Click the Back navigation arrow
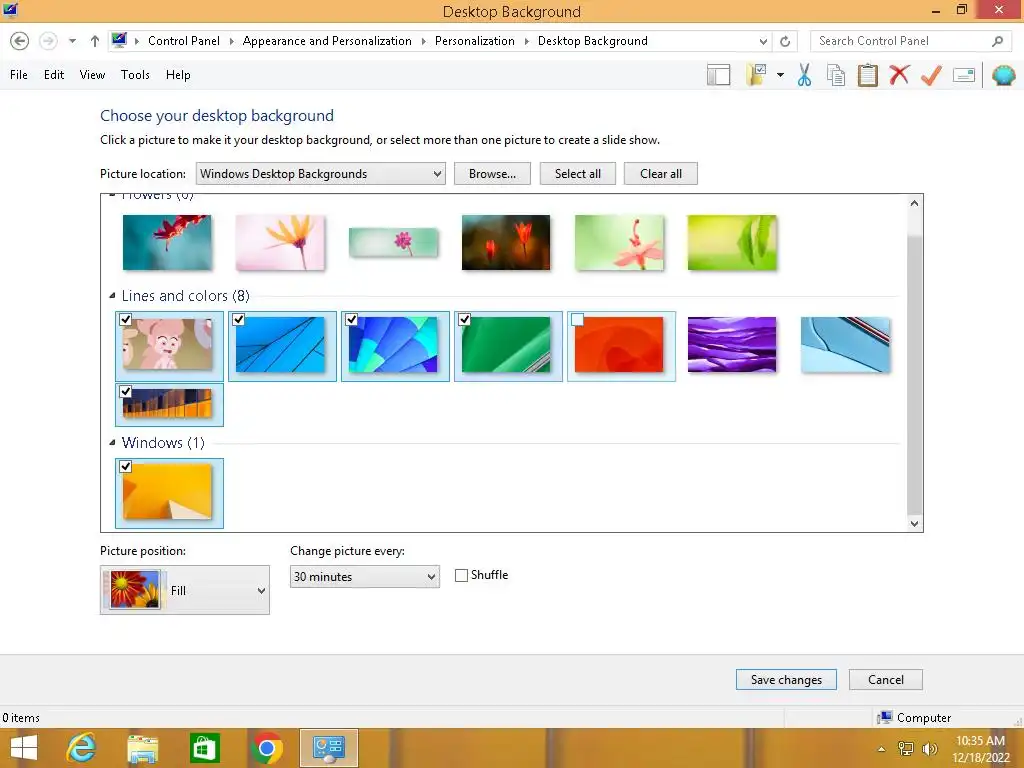The image size is (1024, 768). [20, 41]
